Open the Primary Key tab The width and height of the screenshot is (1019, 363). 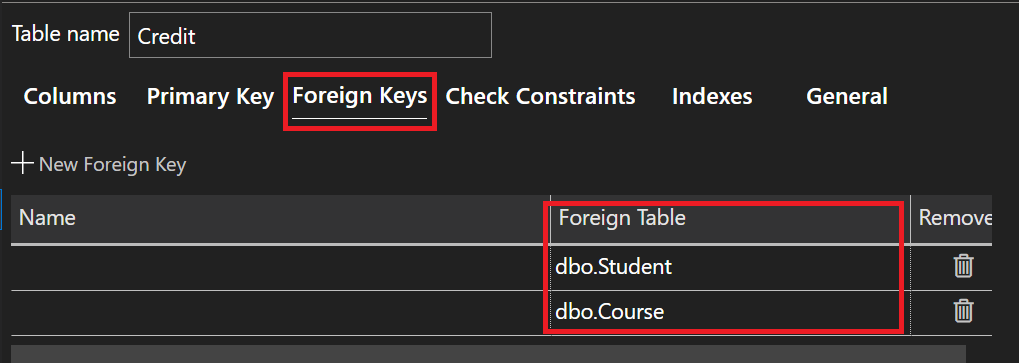[x=210, y=97]
